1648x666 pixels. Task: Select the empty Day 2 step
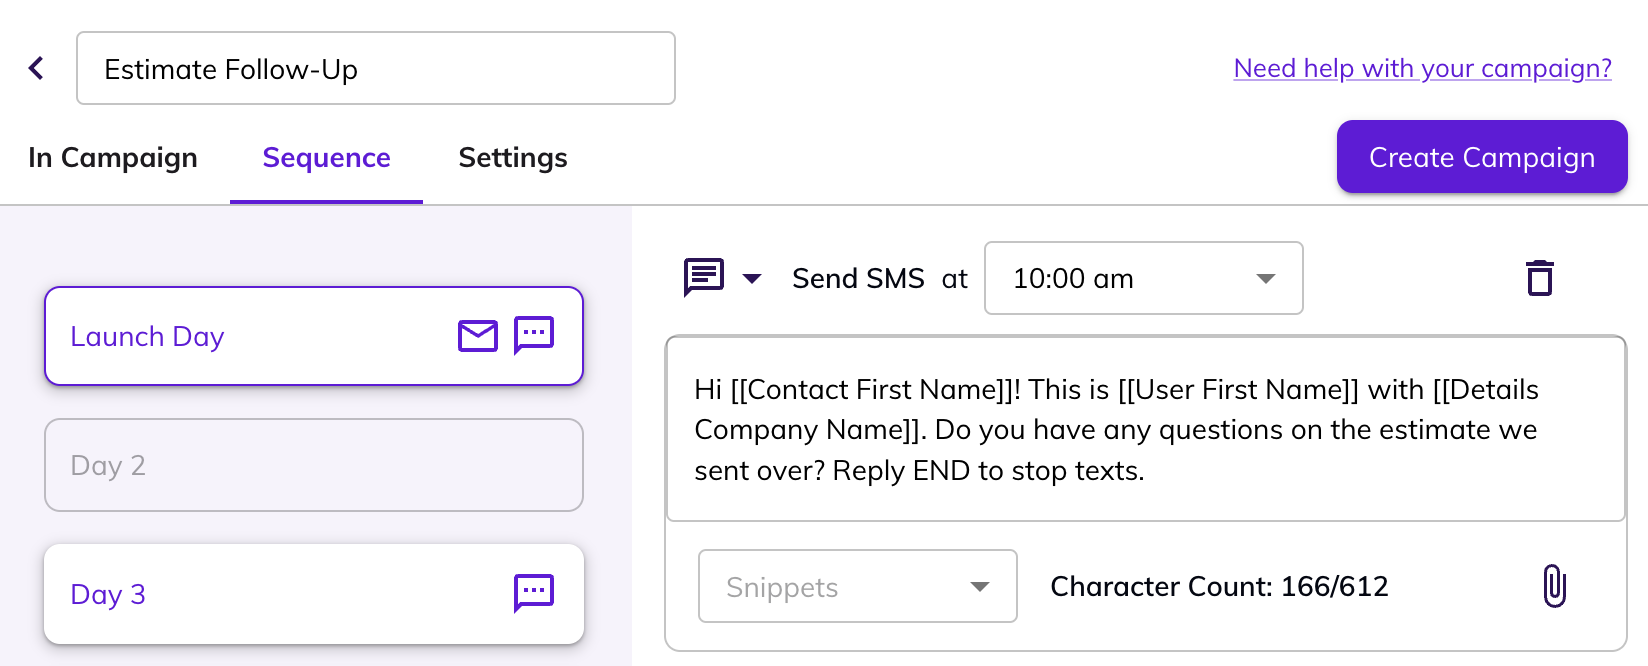(x=313, y=465)
